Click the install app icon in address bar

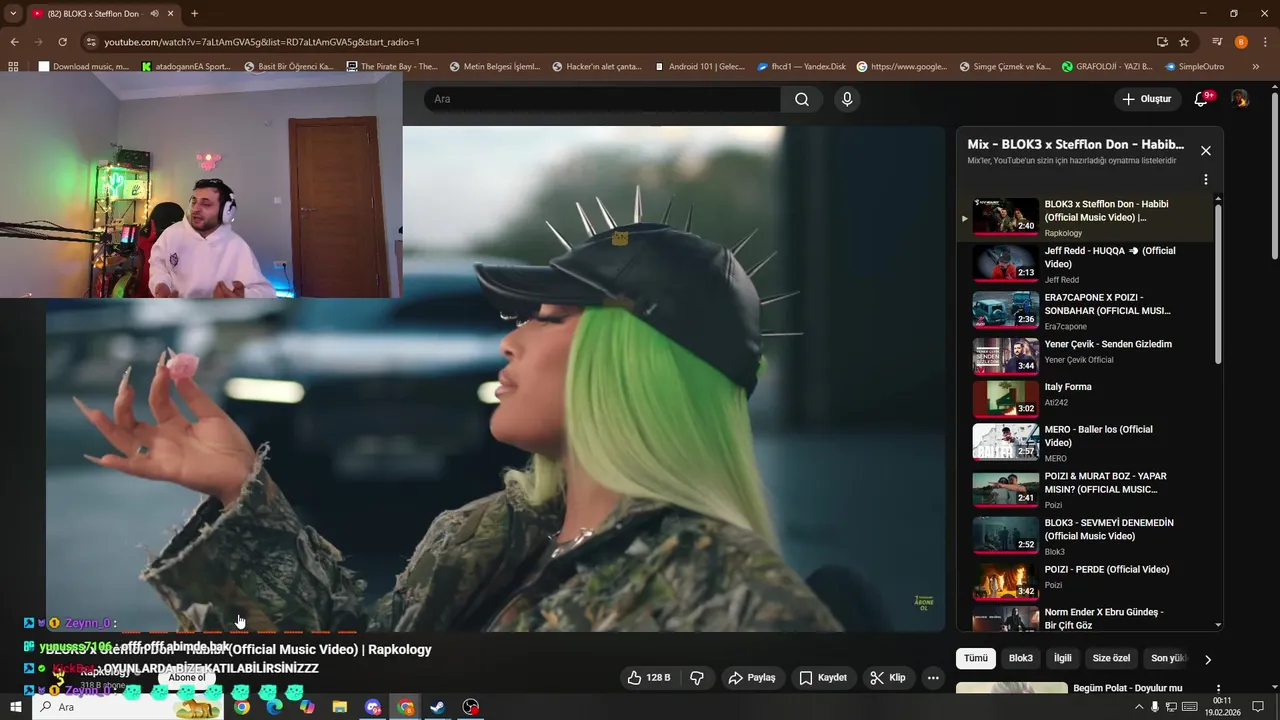coord(1162,42)
